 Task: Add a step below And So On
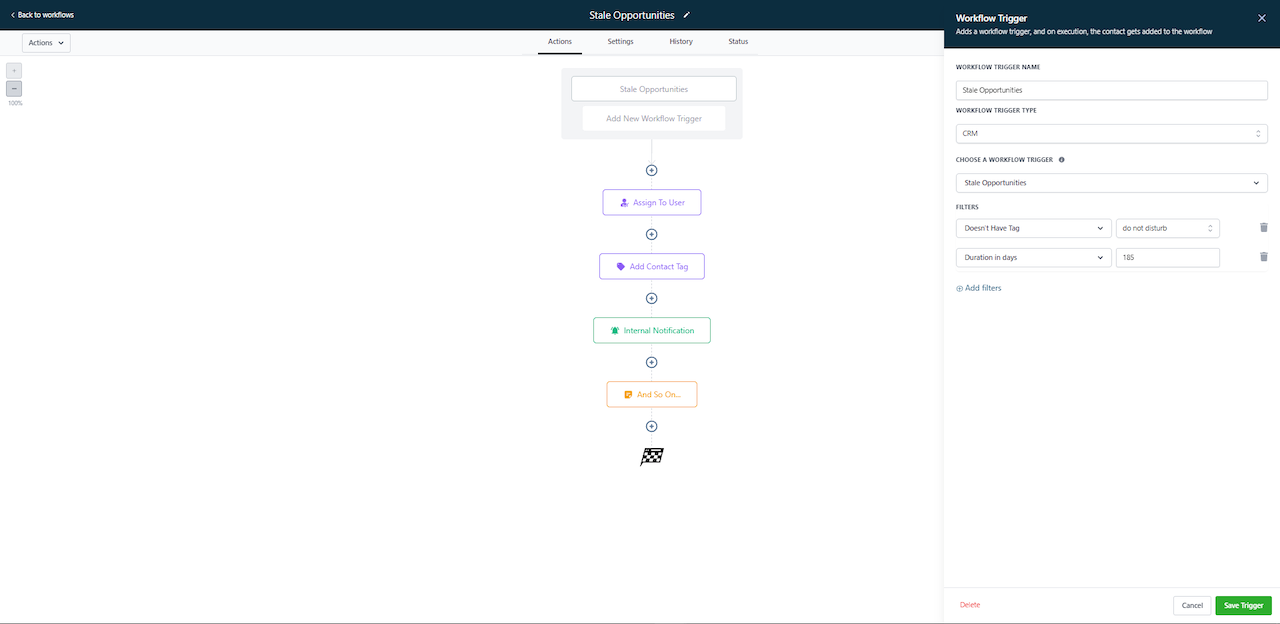[x=652, y=426]
